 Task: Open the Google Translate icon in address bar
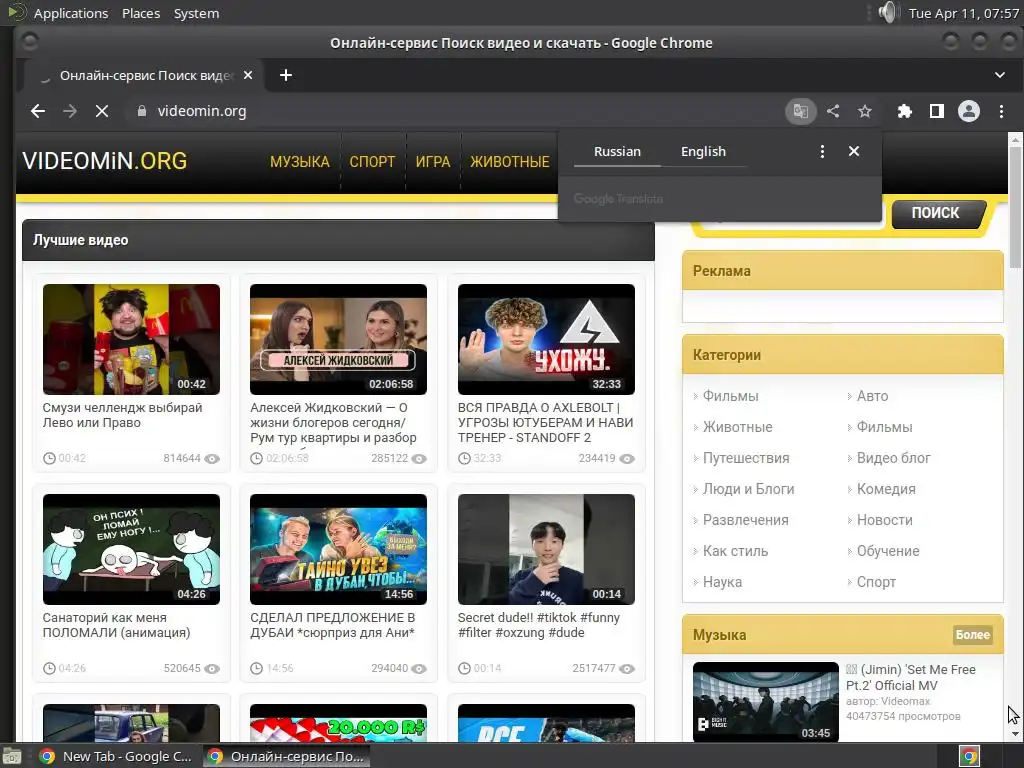pyautogui.click(x=801, y=111)
